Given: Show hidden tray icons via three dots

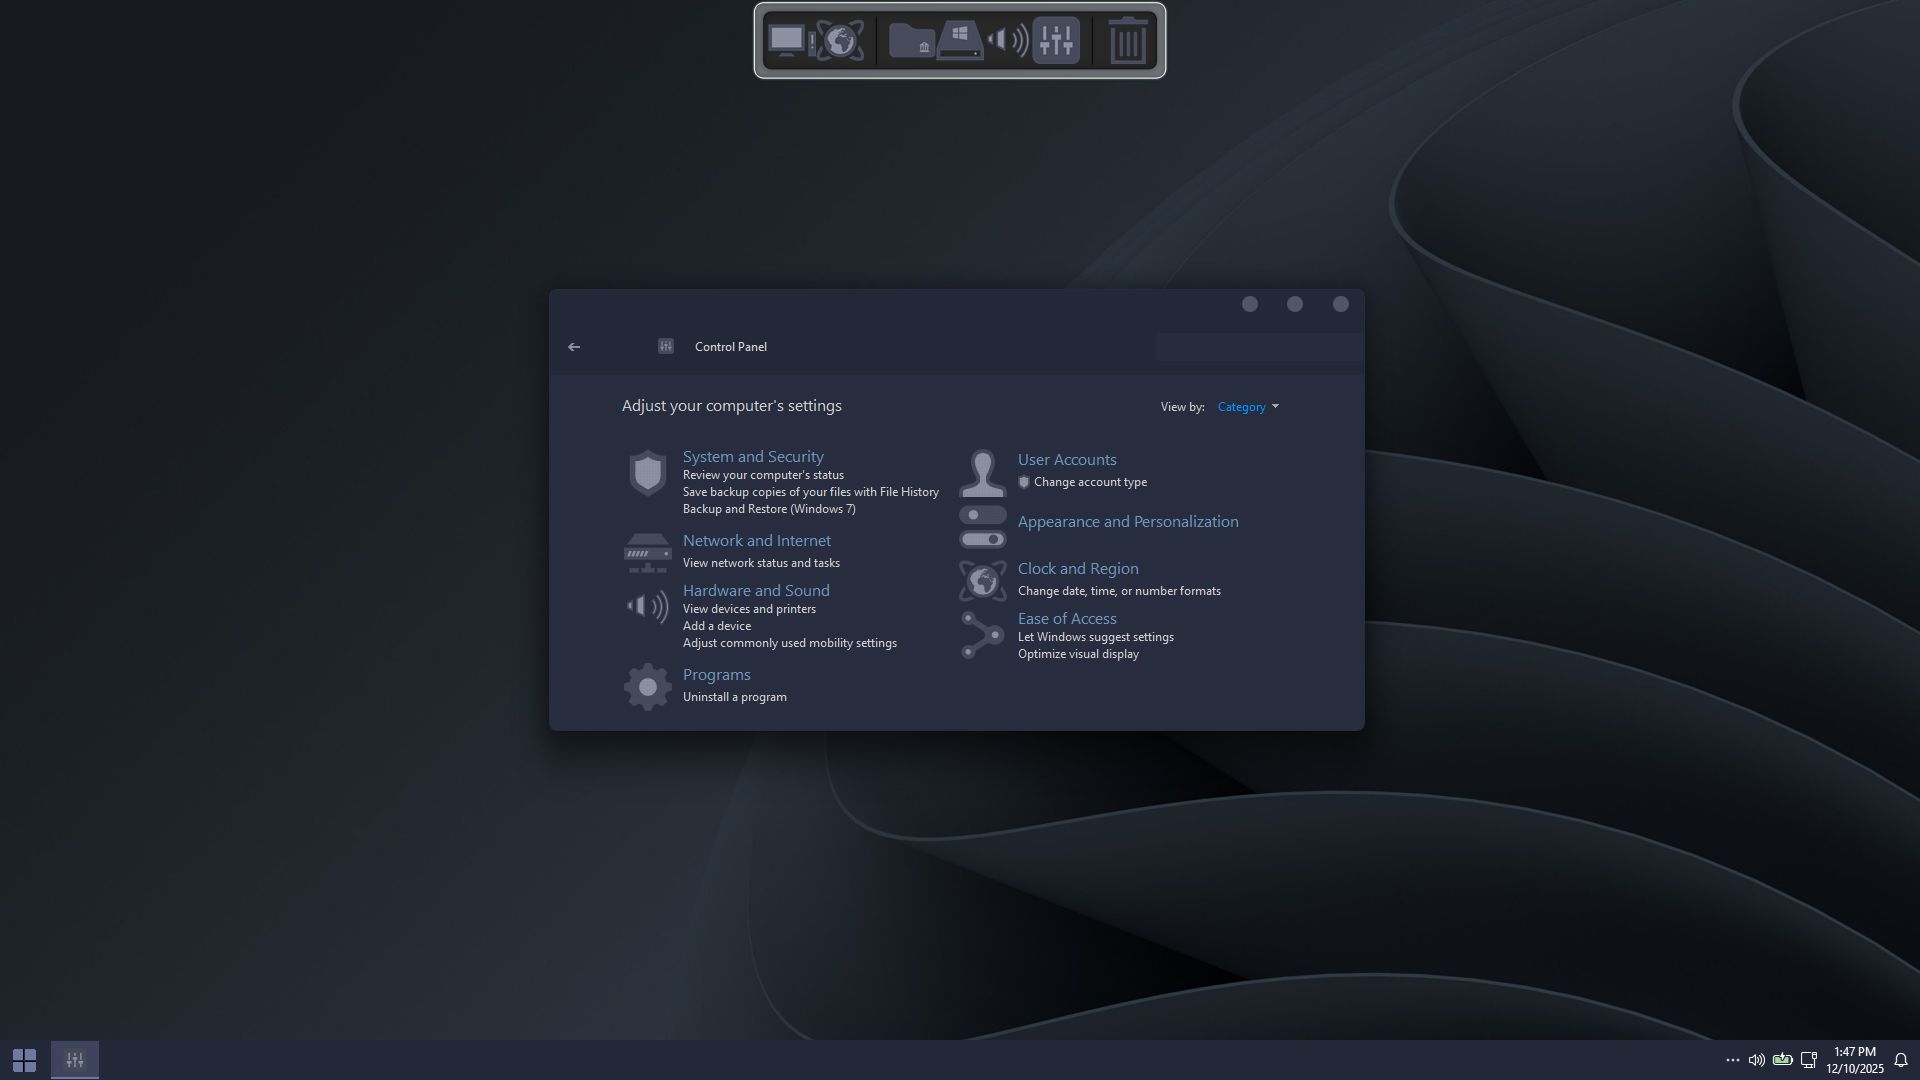Looking at the screenshot, I should tap(1732, 1060).
